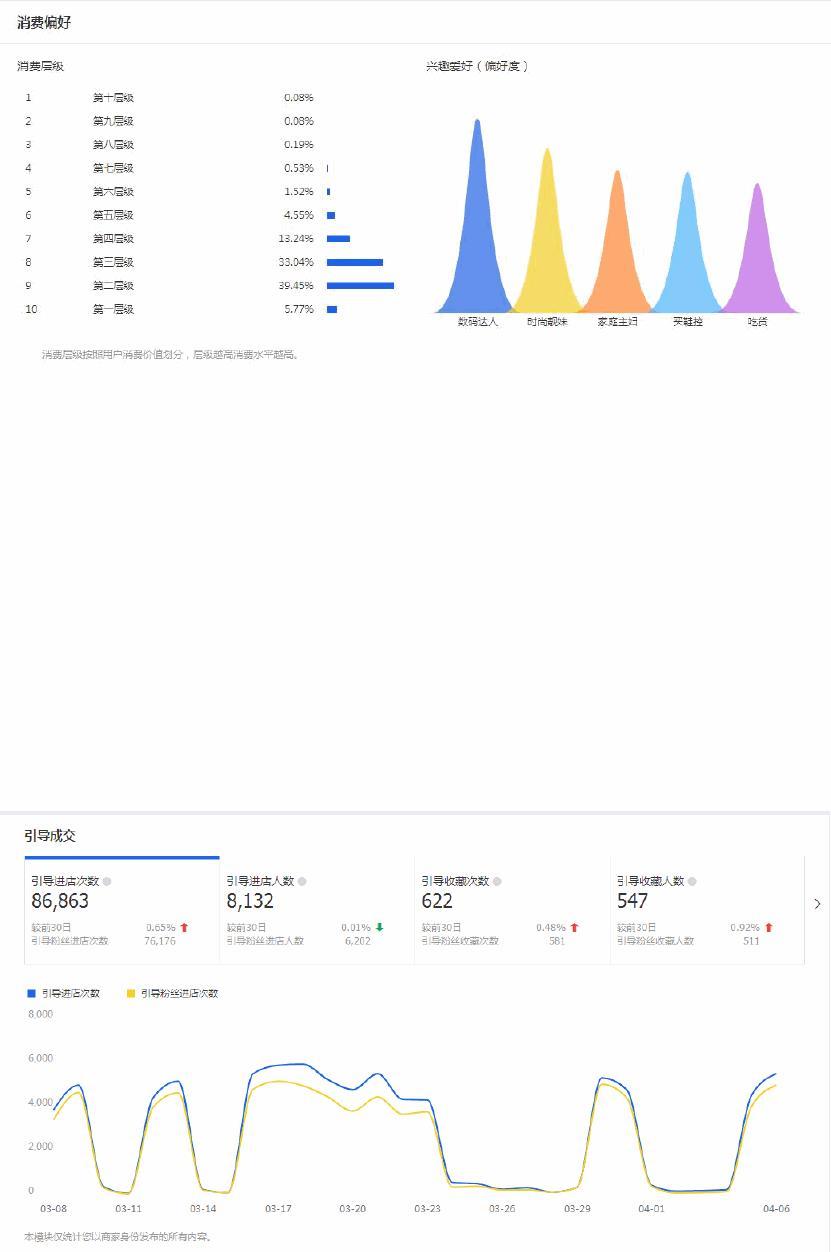Click red up arrow next to 0.65%
Viewport: 831px width, 1252px height.
point(184,927)
